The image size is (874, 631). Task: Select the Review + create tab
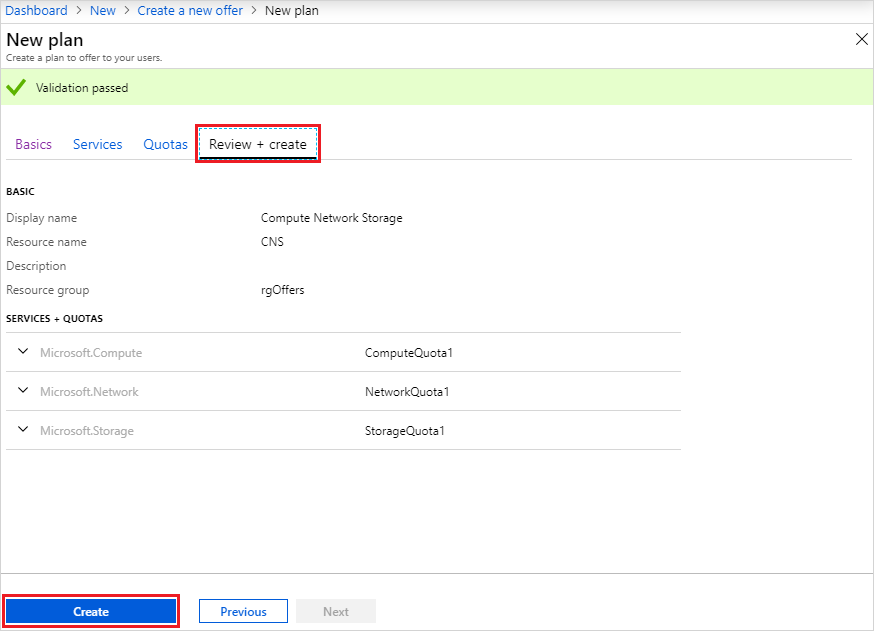pyautogui.click(x=257, y=144)
